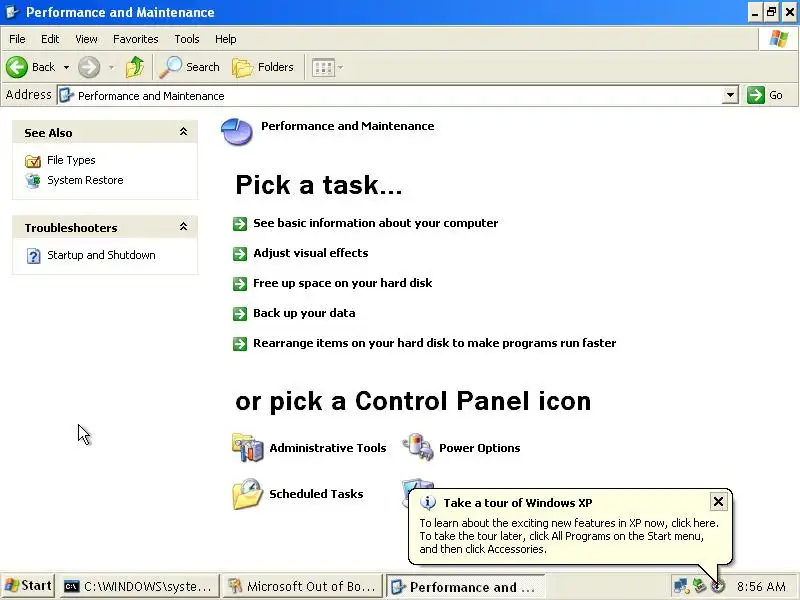800x600 pixels.
Task: Click the Take a tour balloon text
Action: point(569,536)
